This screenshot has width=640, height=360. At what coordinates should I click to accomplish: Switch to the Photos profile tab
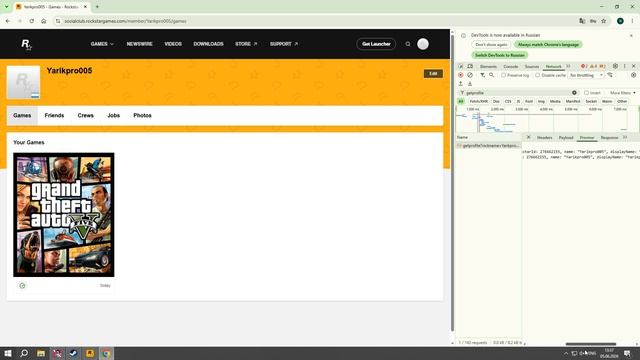tap(142, 116)
